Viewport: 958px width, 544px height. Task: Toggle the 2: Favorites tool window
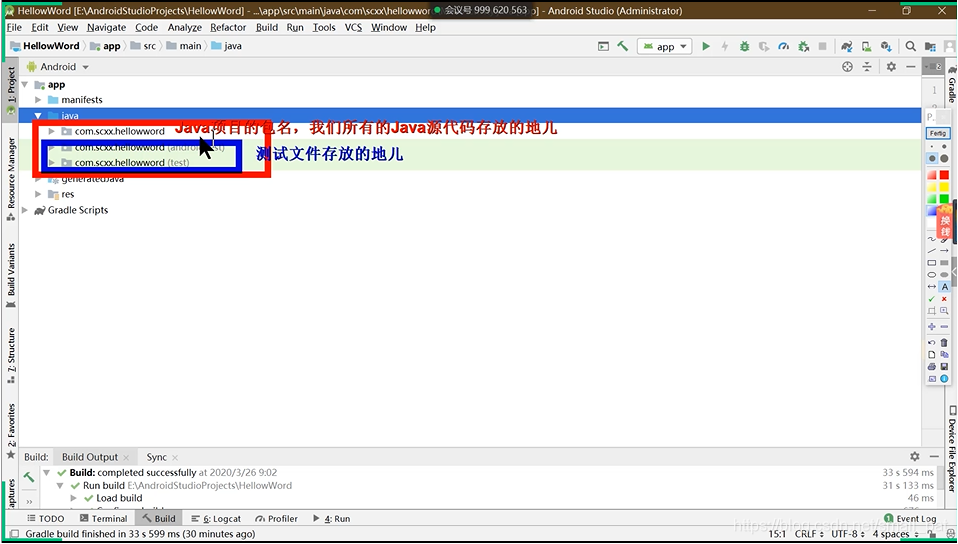[x=11, y=431]
